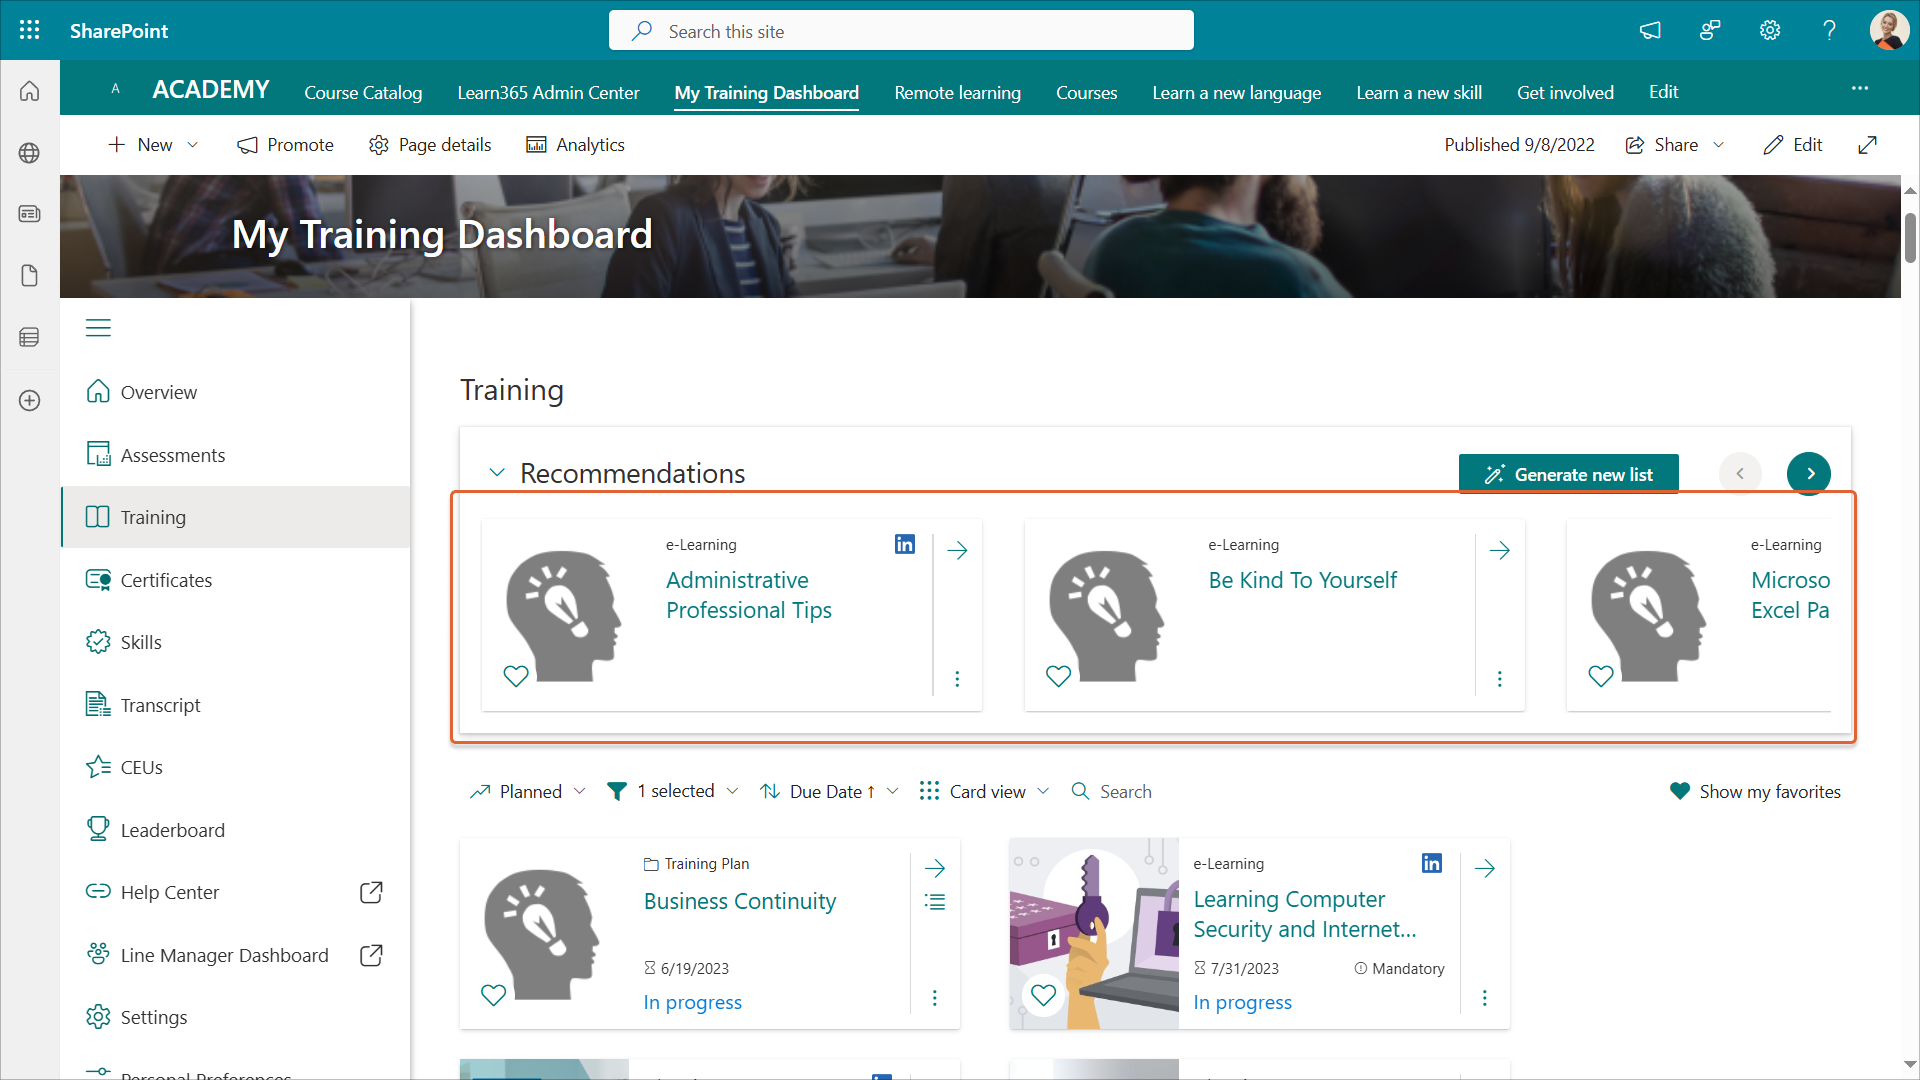Open more options on Learning Computer Security card
The height and width of the screenshot is (1080, 1920).
[x=1484, y=998]
